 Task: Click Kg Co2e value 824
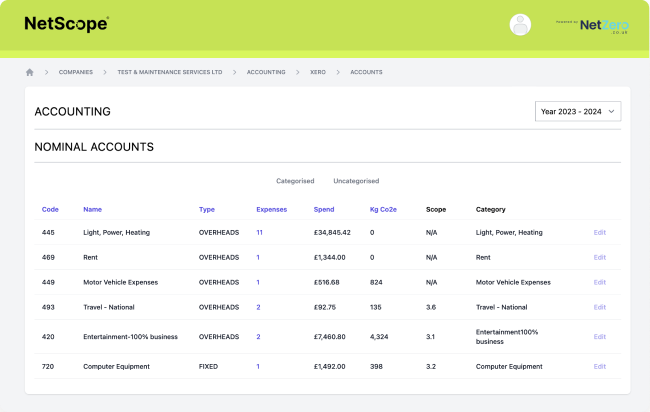coord(376,282)
